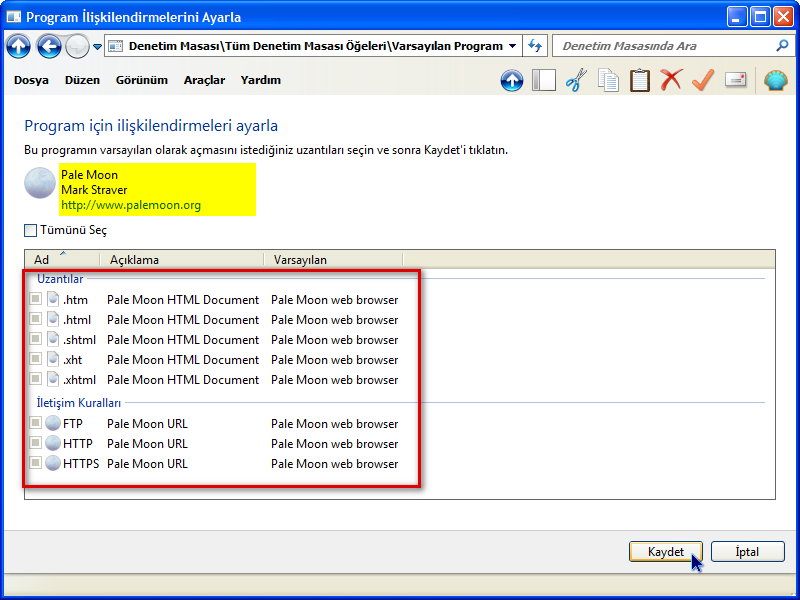Click the Paste clipboard icon
This screenshot has width=800, height=600.
click(x=640, y=81)
